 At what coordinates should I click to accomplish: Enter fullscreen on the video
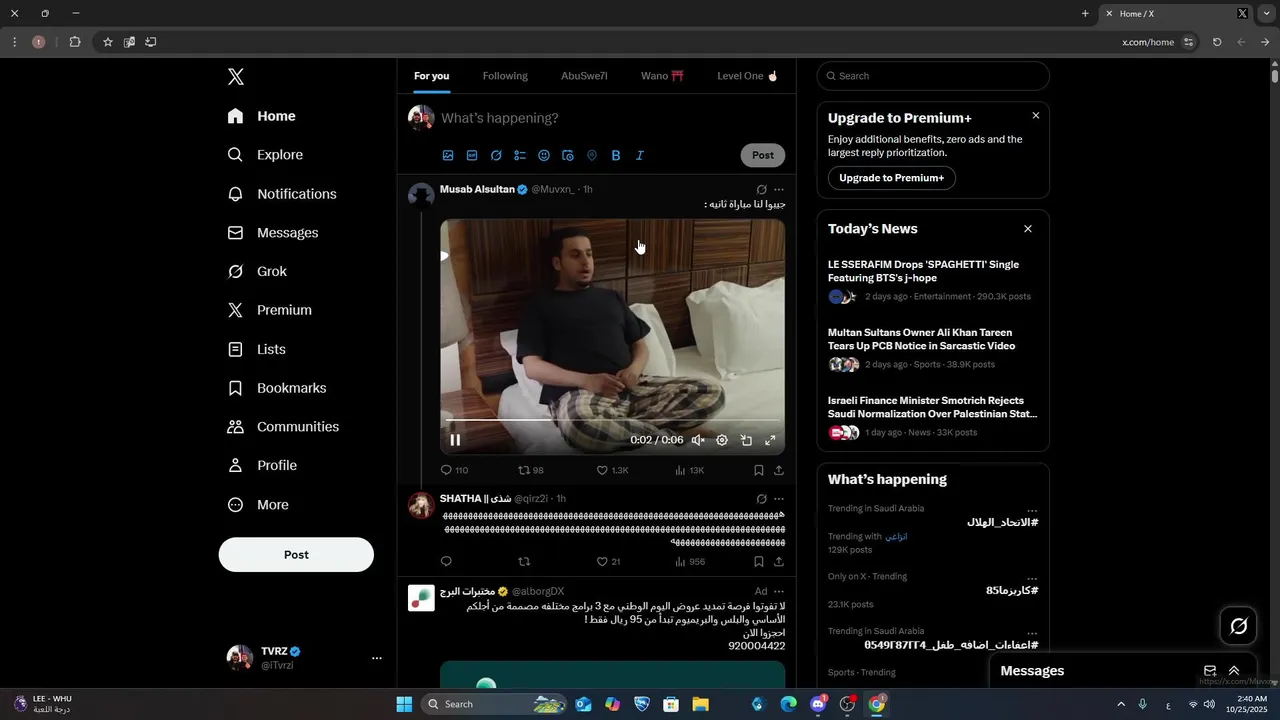point(770,440)
